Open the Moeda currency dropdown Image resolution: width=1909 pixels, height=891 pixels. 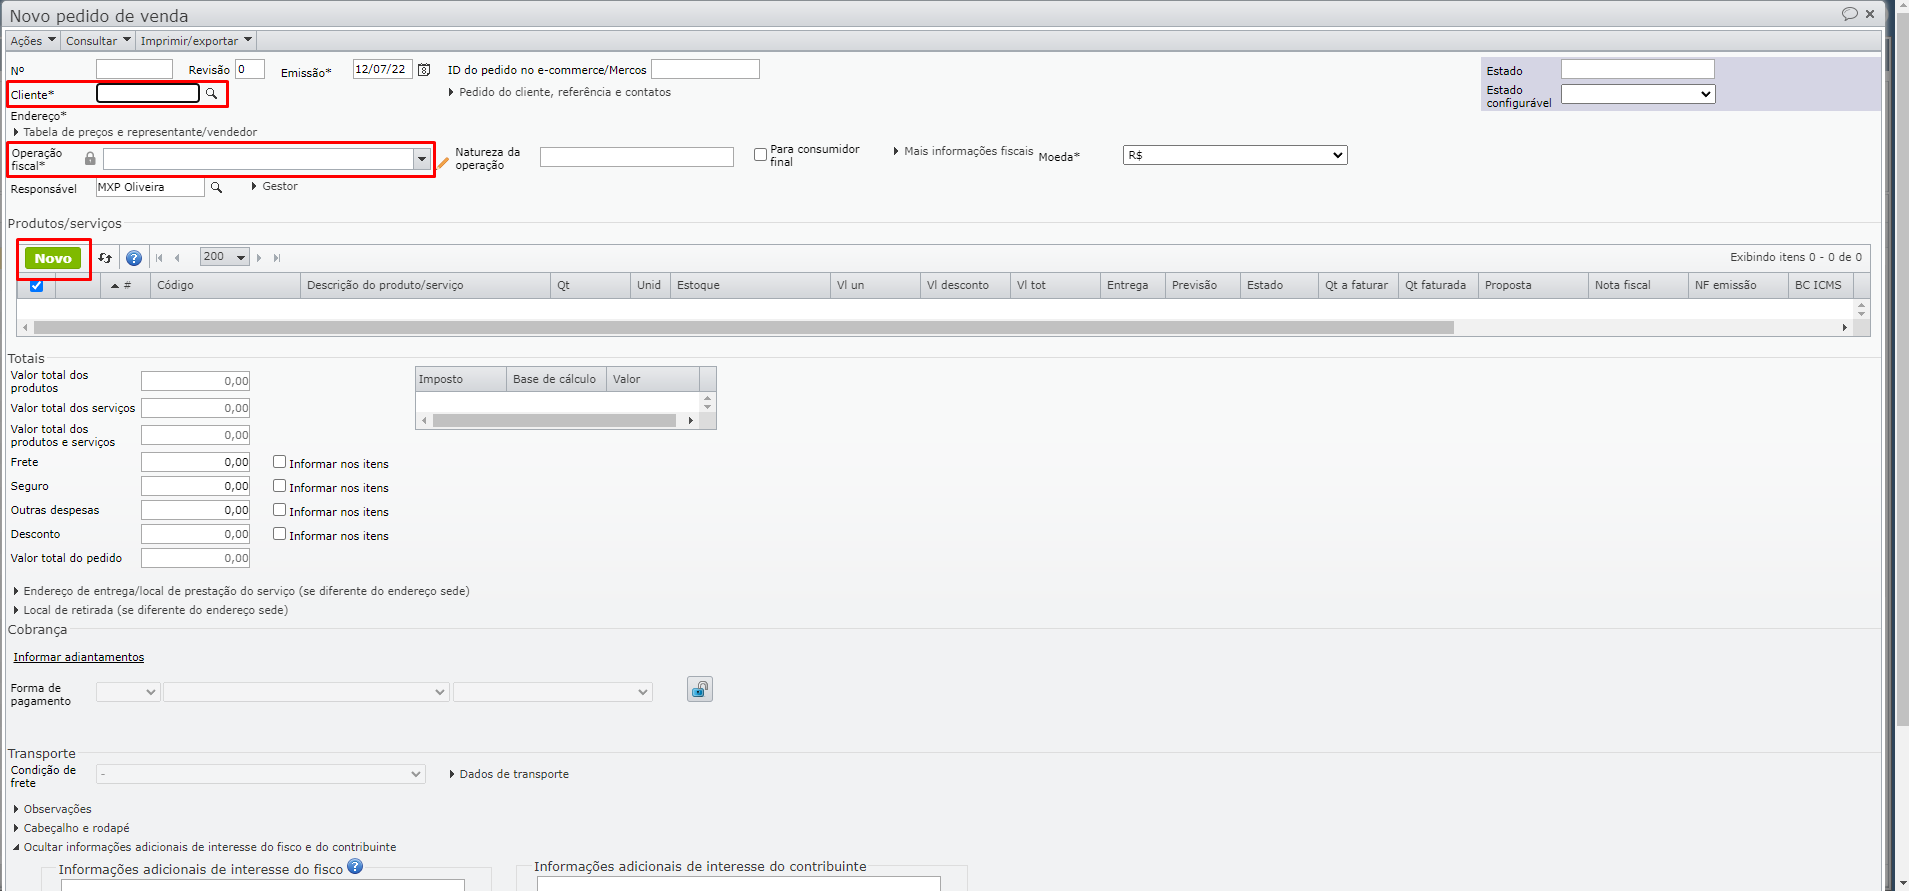(x=1235, y=155)
